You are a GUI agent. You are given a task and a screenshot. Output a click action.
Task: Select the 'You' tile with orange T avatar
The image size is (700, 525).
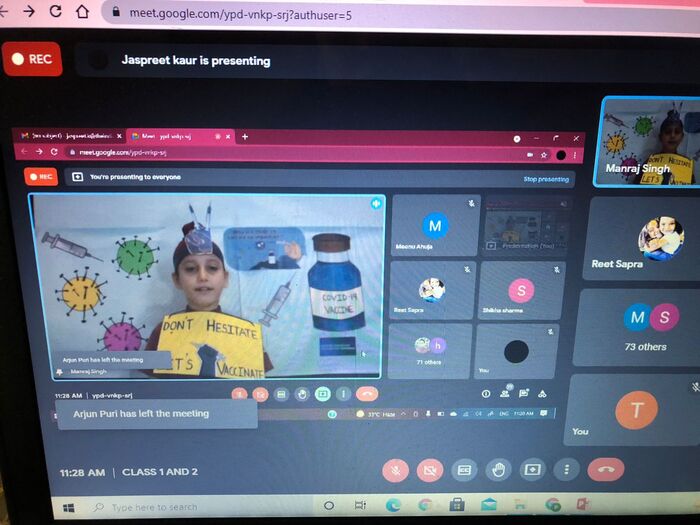point(633,410)
